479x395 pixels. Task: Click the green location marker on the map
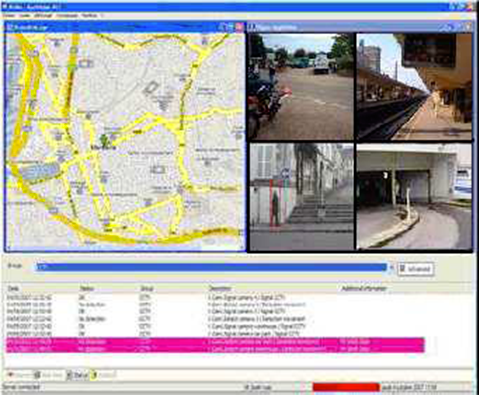pos(104,139)
